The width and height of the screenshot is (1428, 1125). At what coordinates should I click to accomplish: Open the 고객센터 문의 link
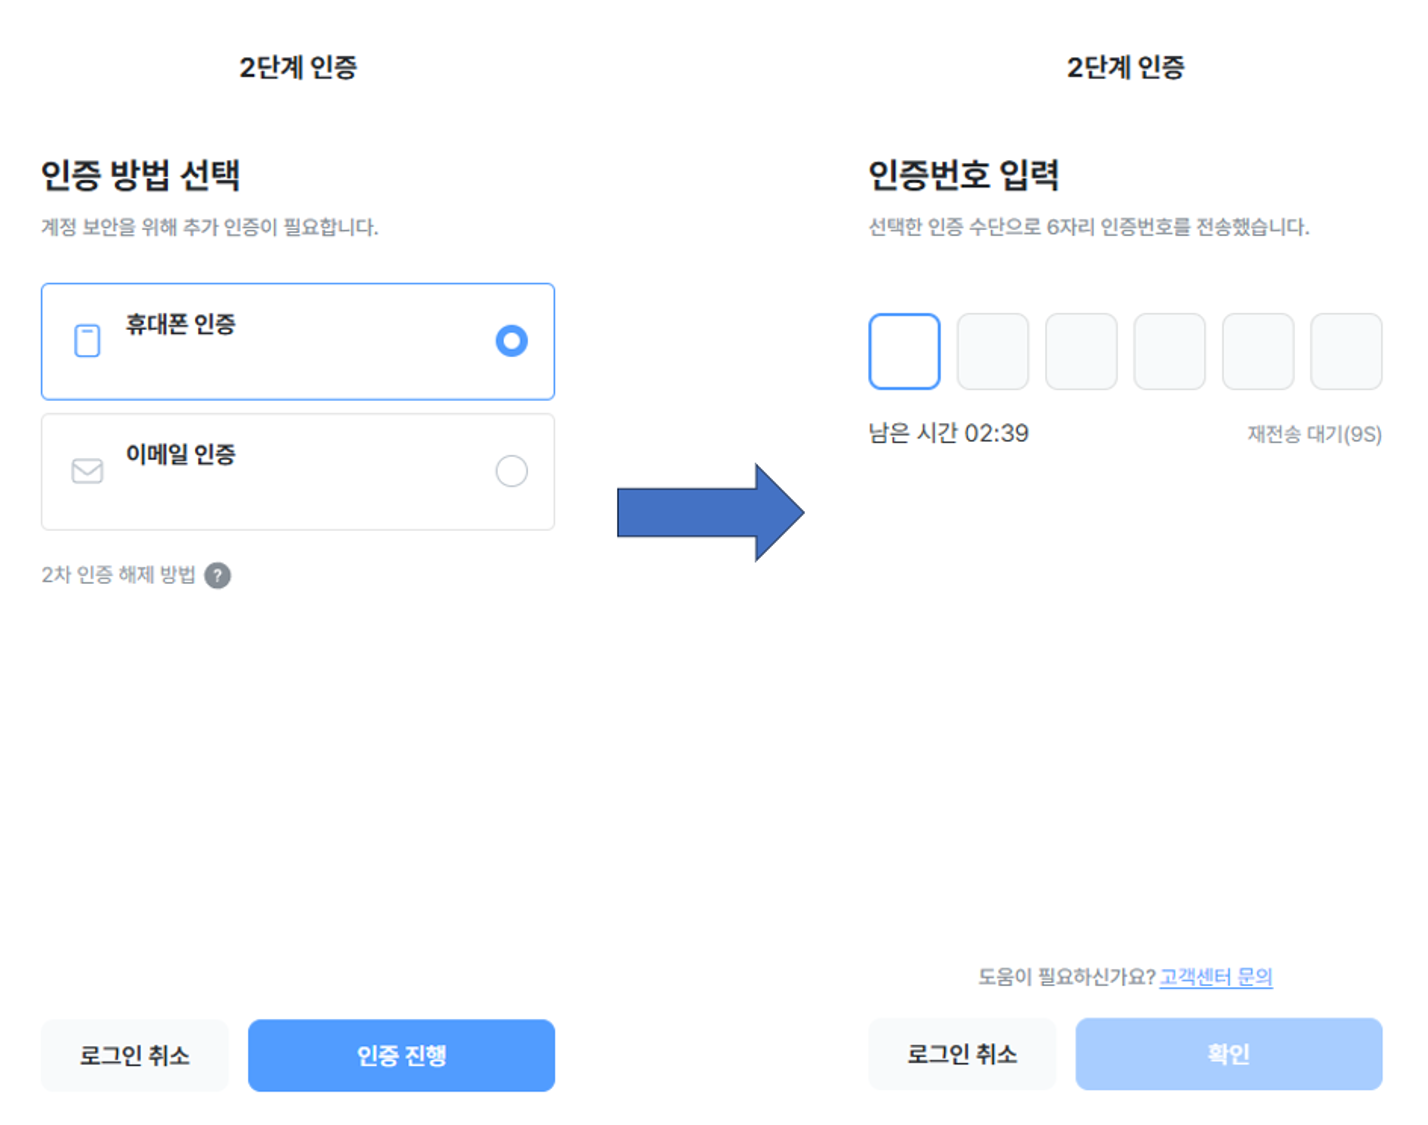point(1216,977)
